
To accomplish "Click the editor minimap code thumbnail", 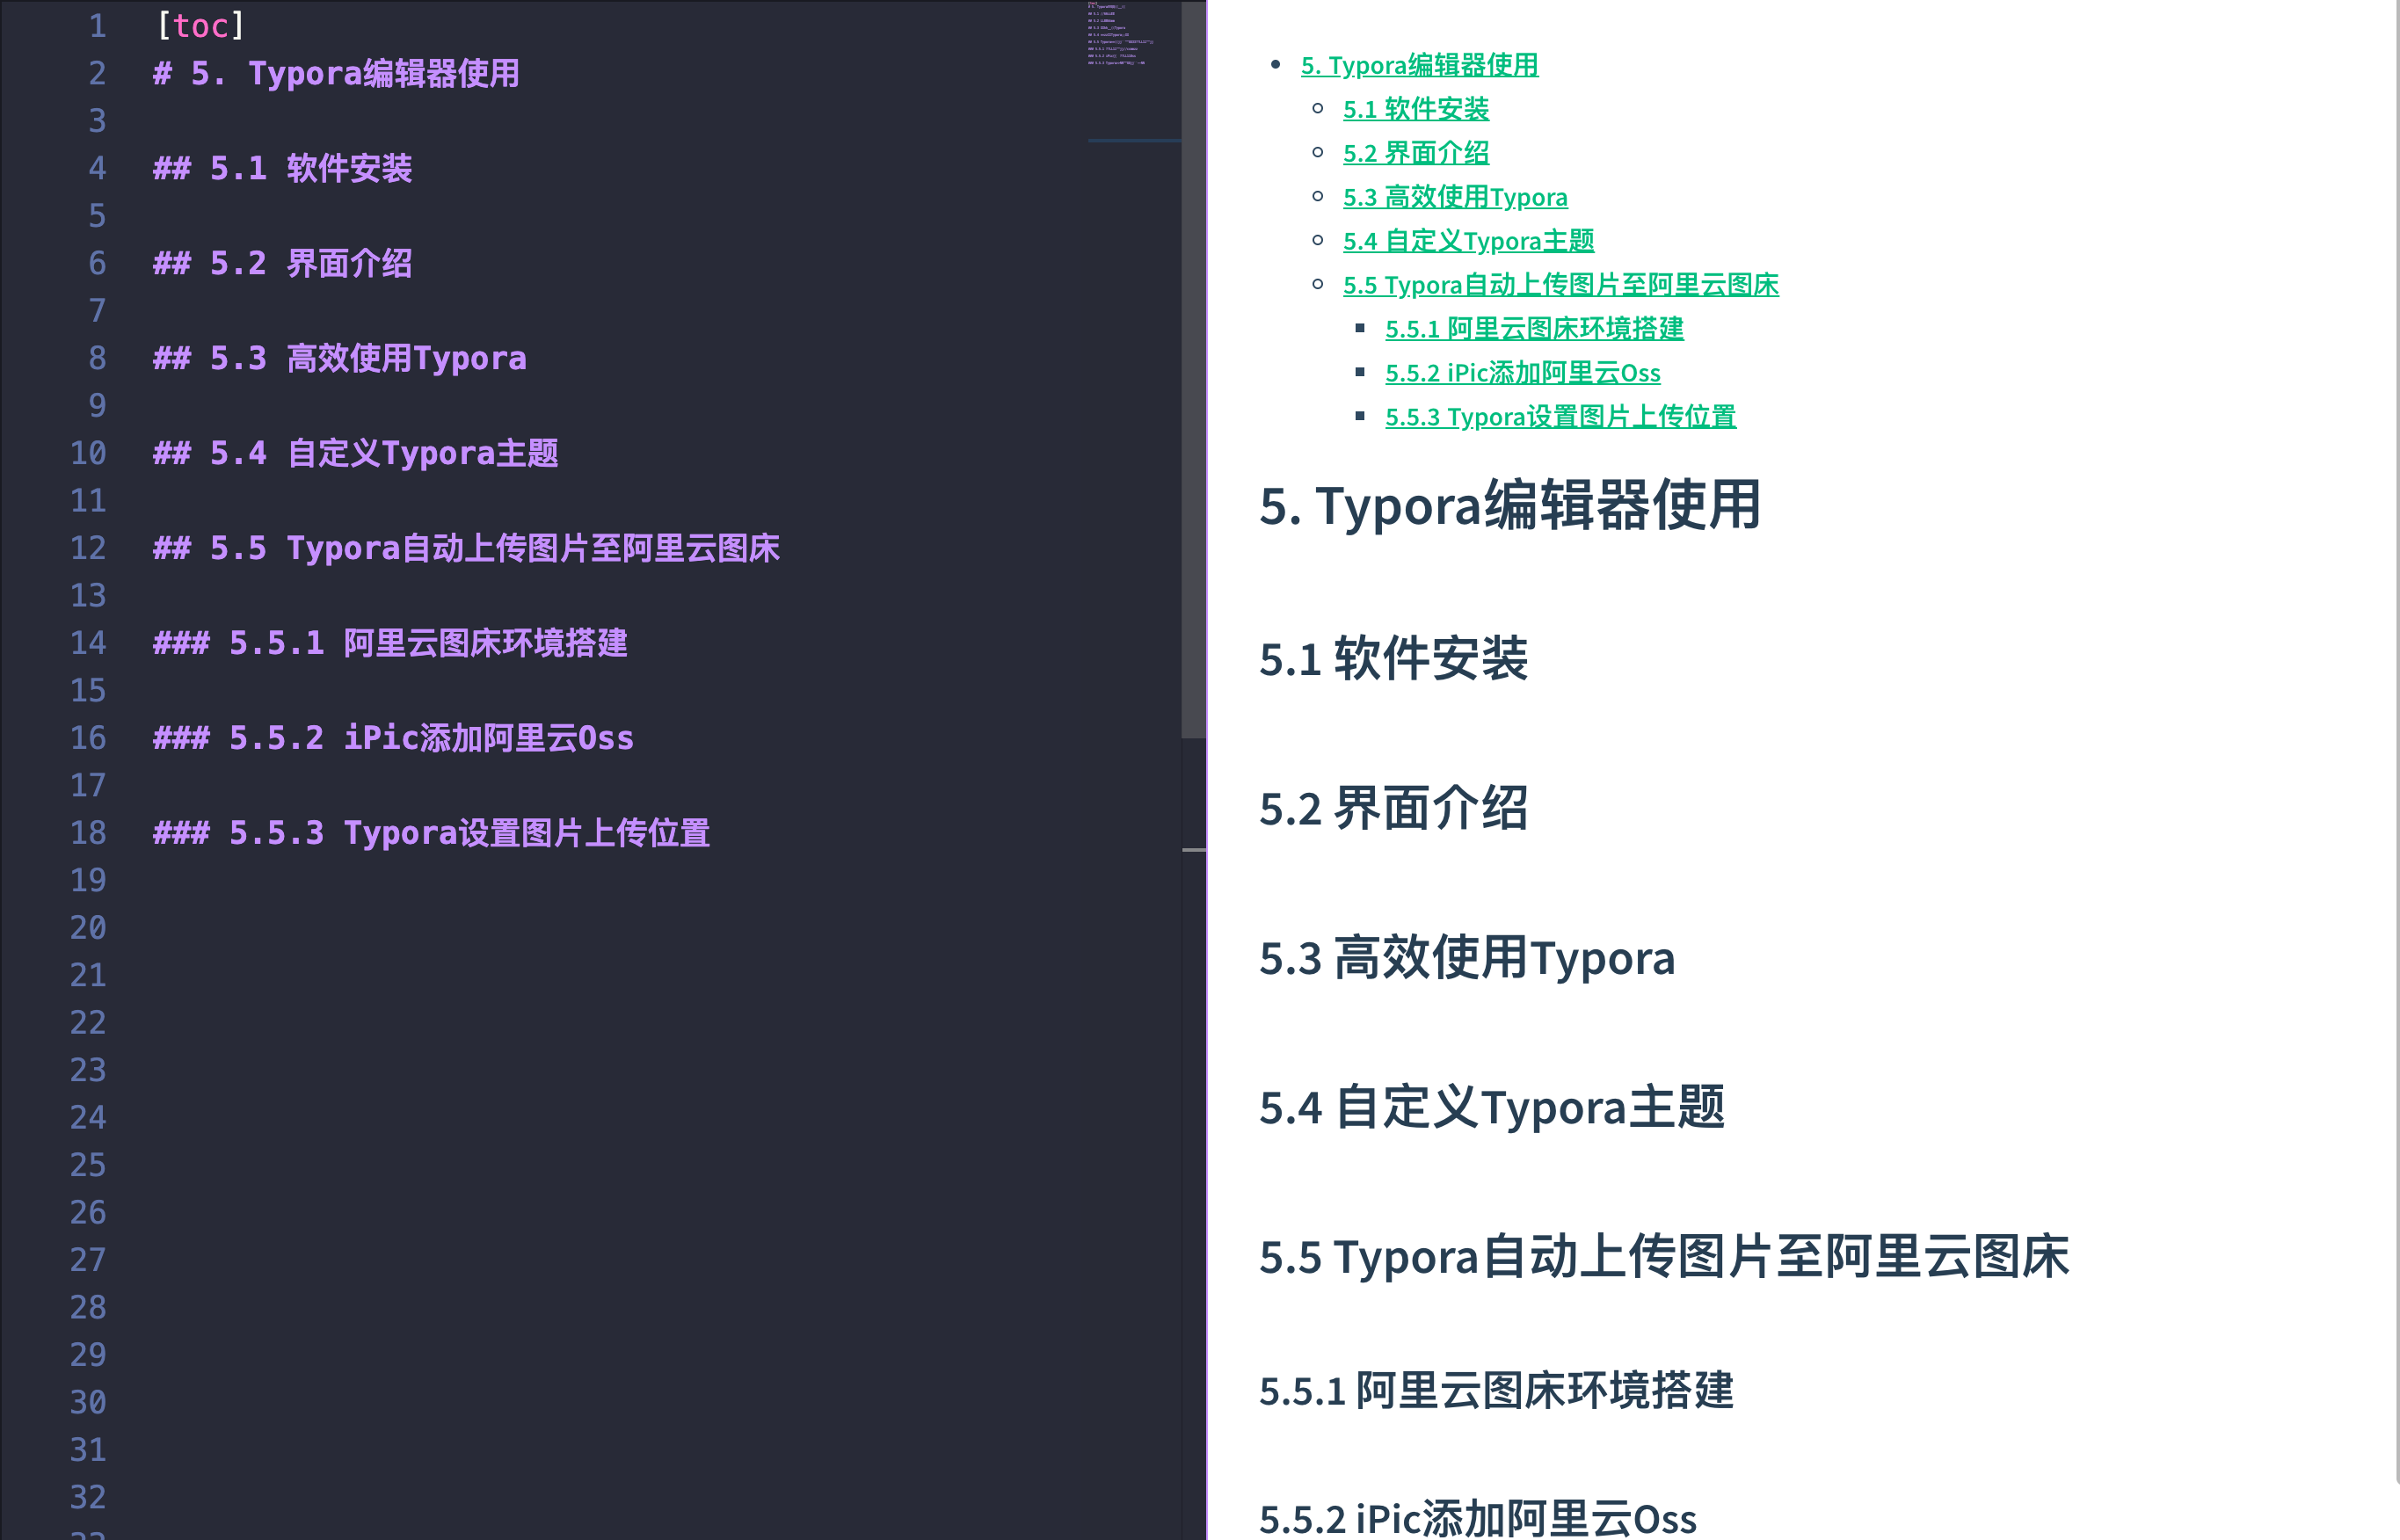I will pos(1120,35).
